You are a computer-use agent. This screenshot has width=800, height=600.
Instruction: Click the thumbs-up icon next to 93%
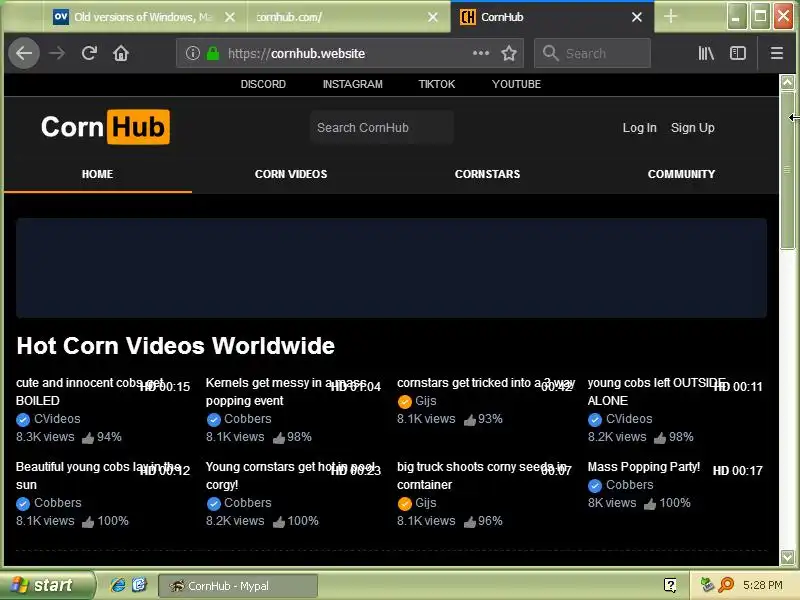pyautogui.click(x=469, y=420)
